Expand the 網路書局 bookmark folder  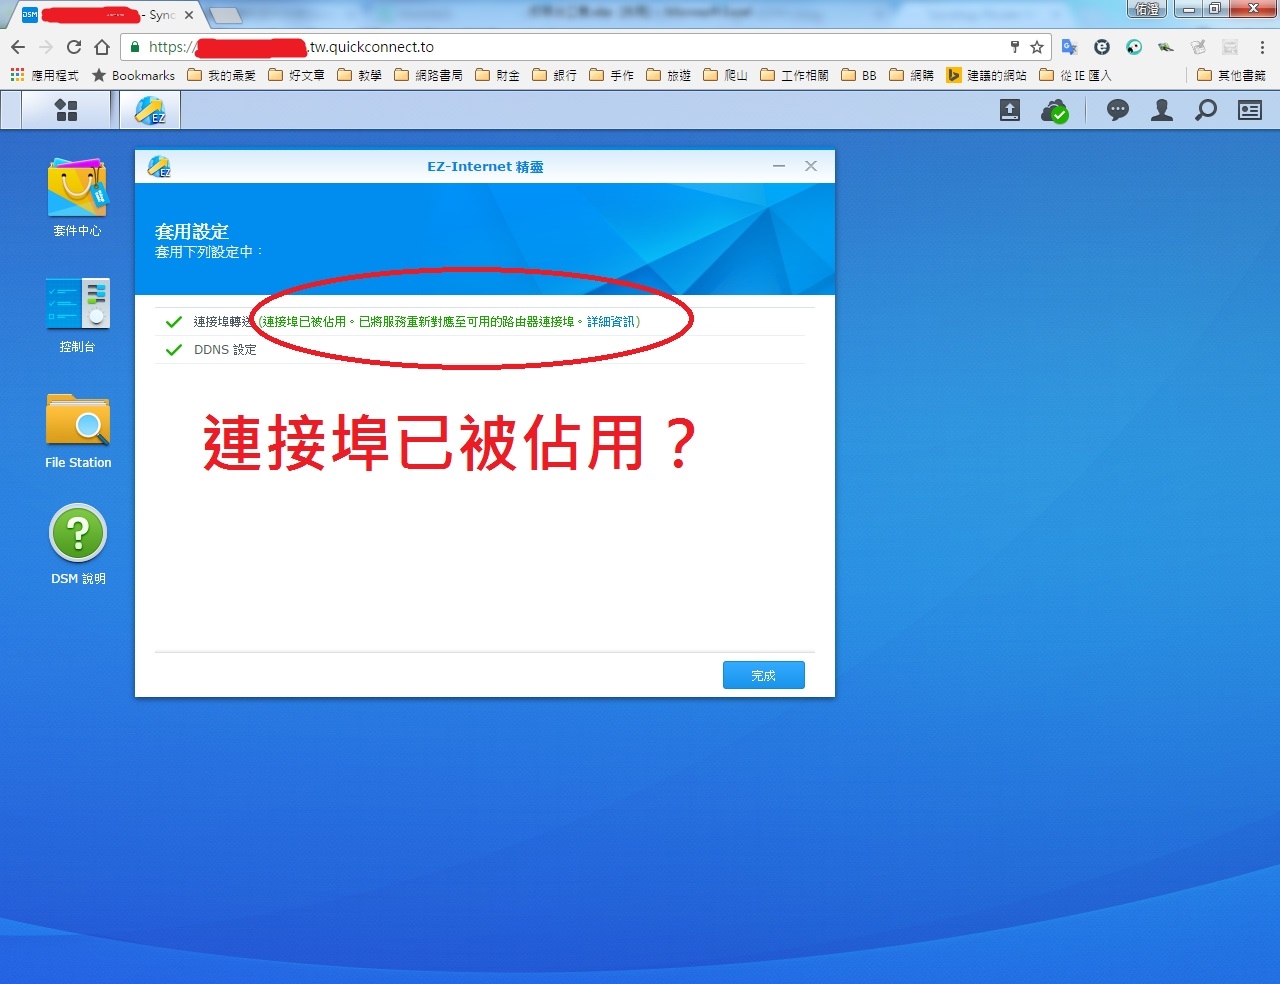point(428,75)
